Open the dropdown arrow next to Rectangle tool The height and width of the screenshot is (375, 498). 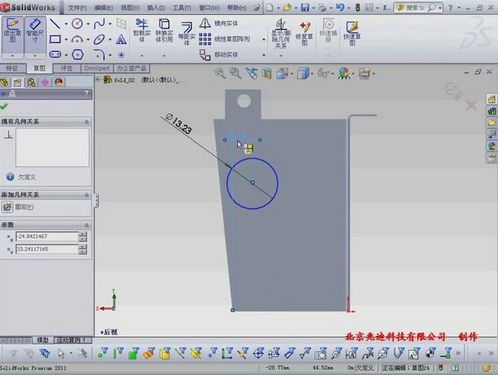click(66, 40)
